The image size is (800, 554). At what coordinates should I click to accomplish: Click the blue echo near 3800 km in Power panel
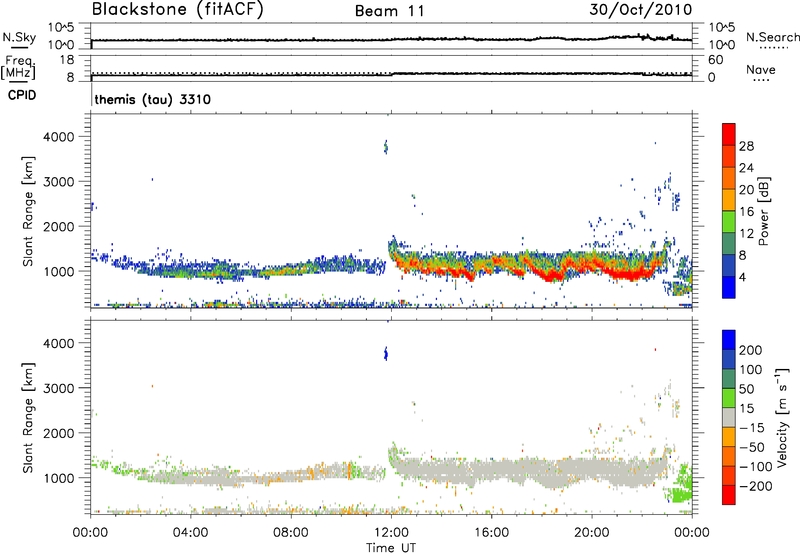(386, 147)
